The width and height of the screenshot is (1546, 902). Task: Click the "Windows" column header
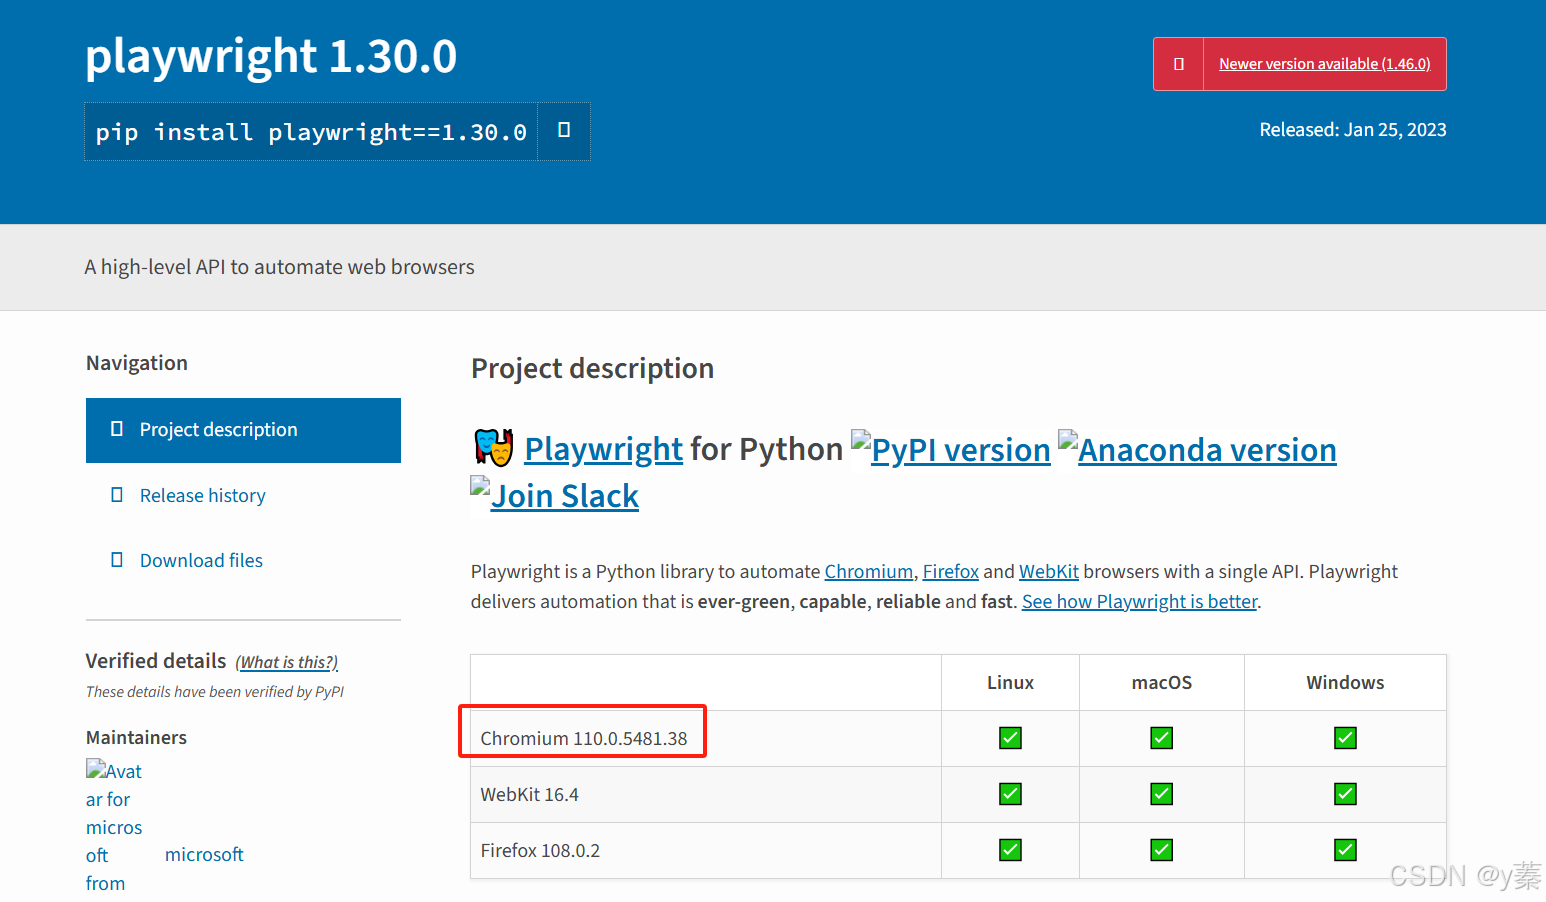click(1345, 682)
